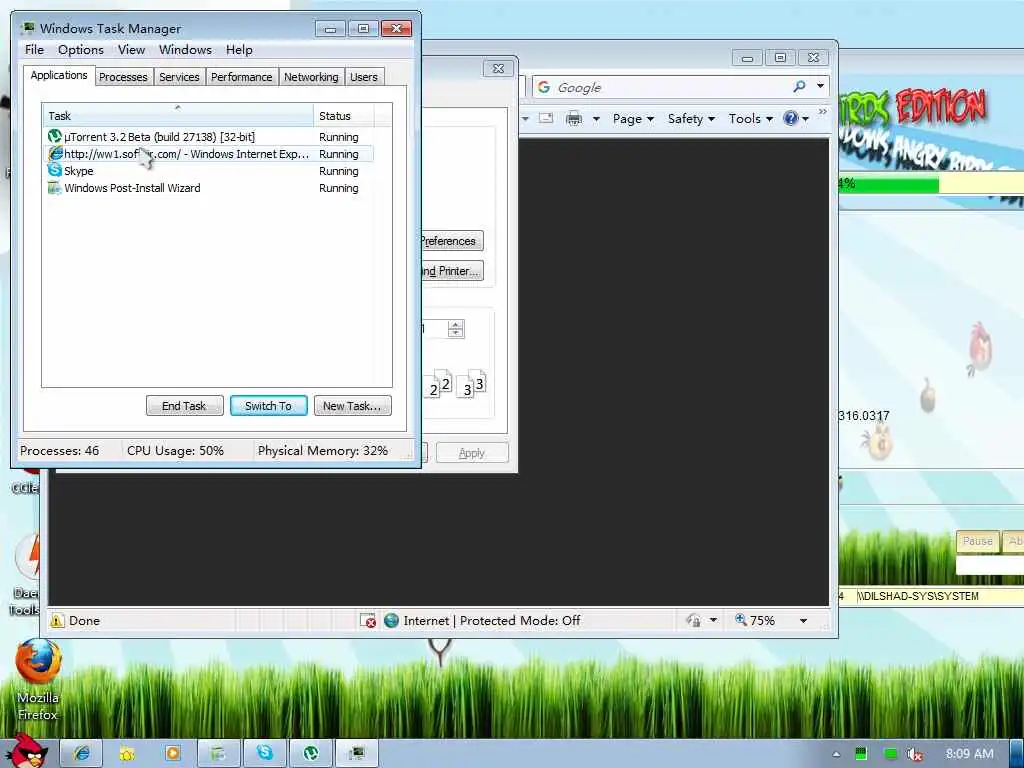Click the Windows Post-Install Wizard row icon
Image resolution: width=1024 pixels, height=768 pixels.
pos(55,188)
